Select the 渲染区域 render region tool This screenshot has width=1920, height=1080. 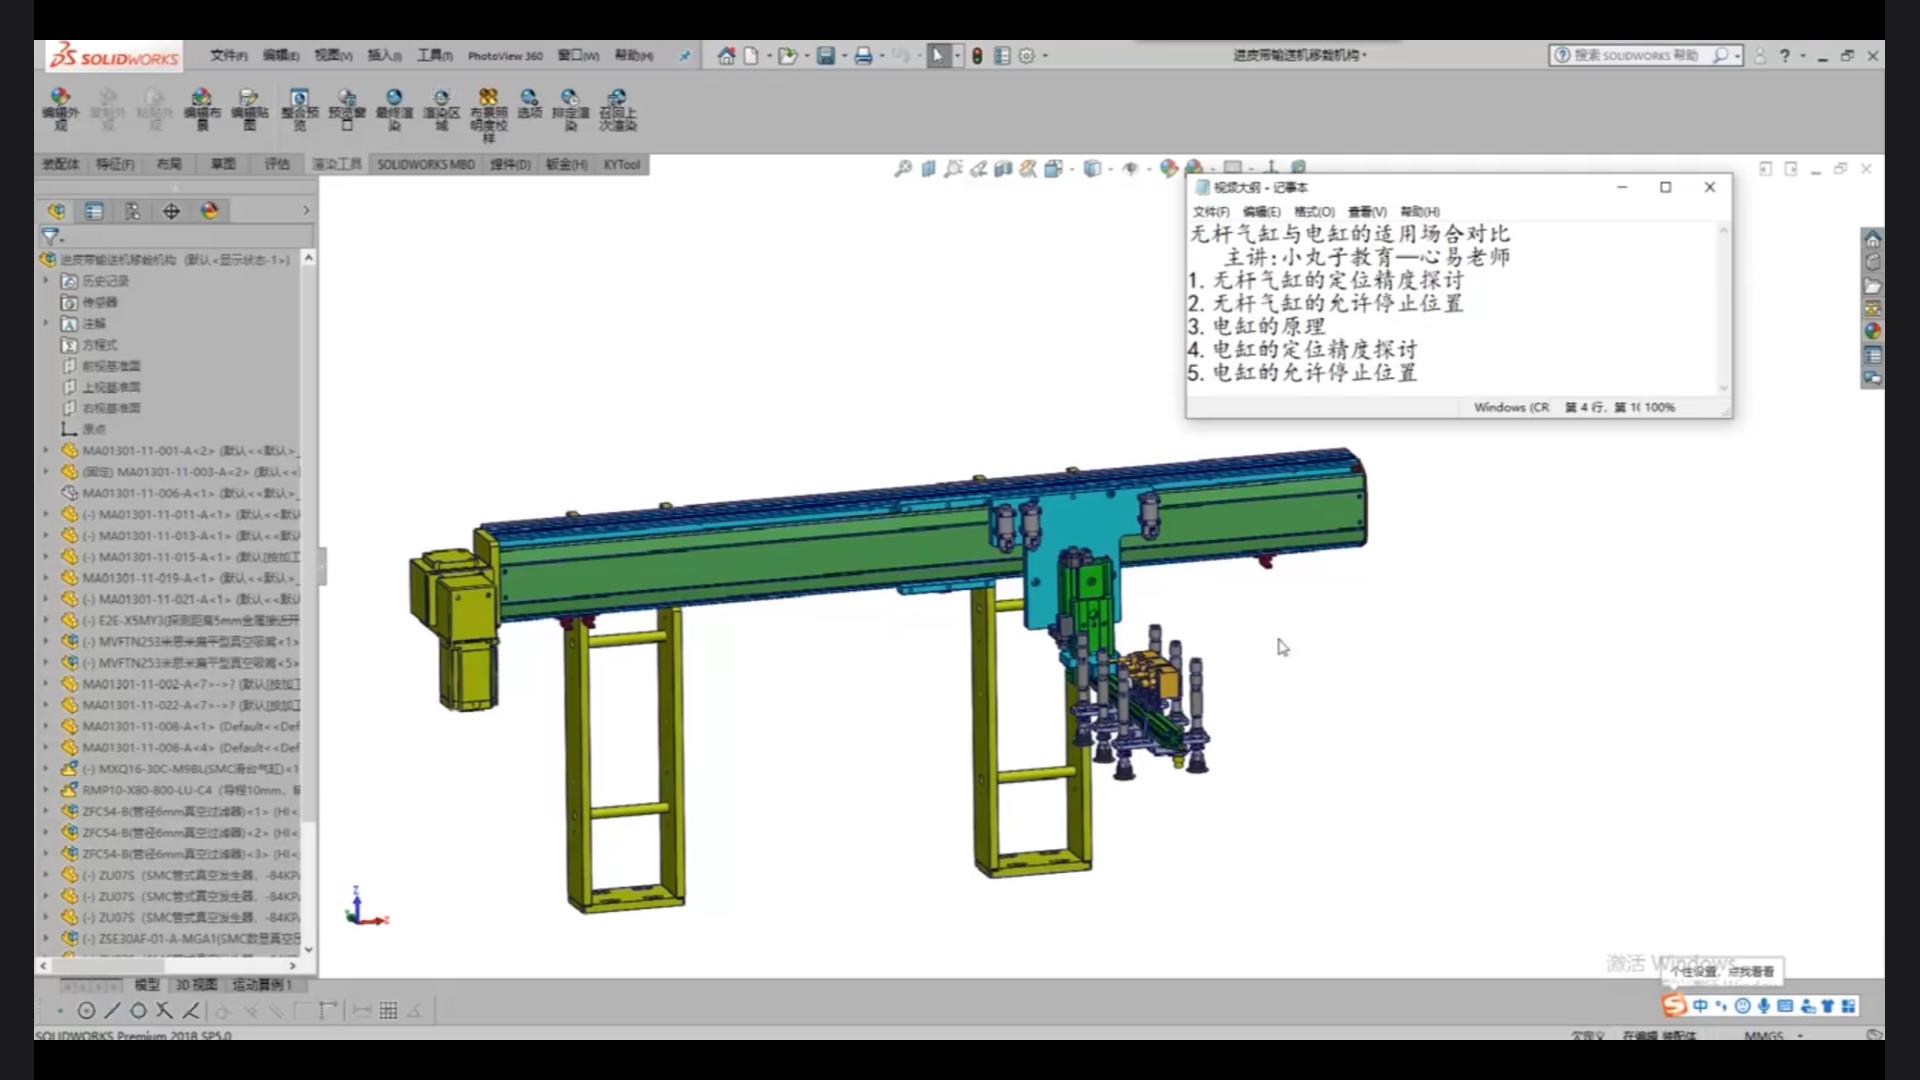(441, 109)
